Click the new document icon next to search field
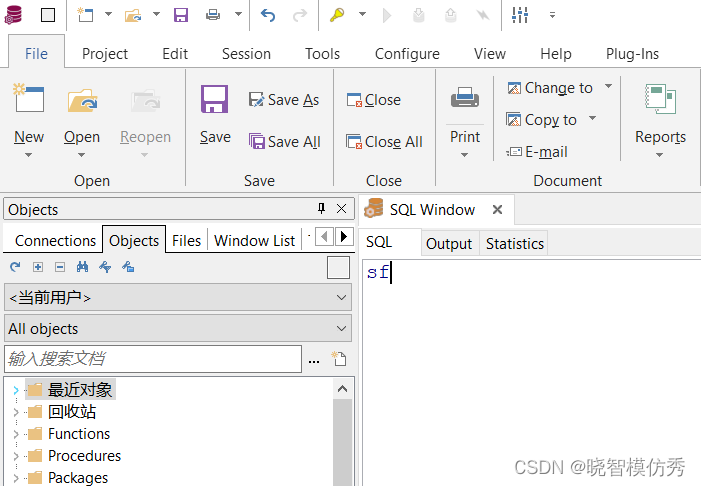Viewport: 701px width, 486px height. (x=338, y=359)
